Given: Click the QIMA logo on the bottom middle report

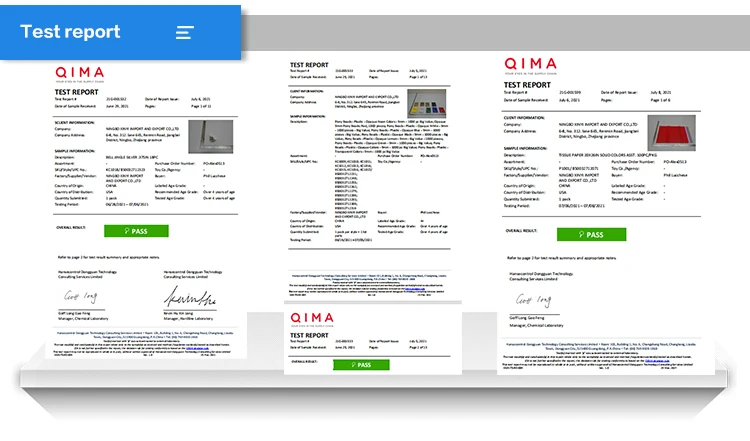Looking at the screenshot, I should (312, 319).
